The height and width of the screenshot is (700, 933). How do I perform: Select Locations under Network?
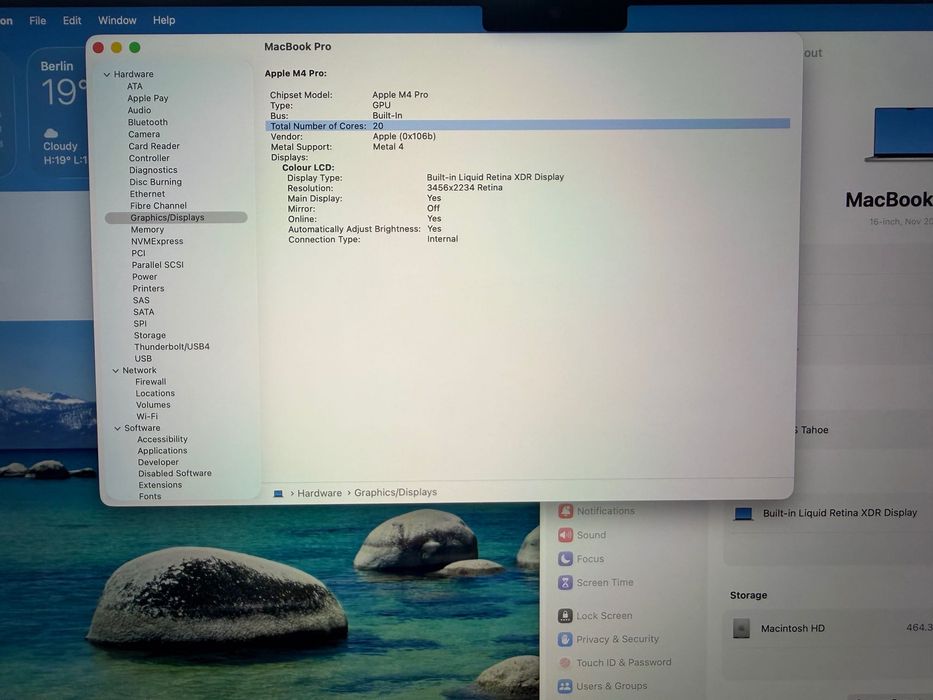(x=155, y=393)
